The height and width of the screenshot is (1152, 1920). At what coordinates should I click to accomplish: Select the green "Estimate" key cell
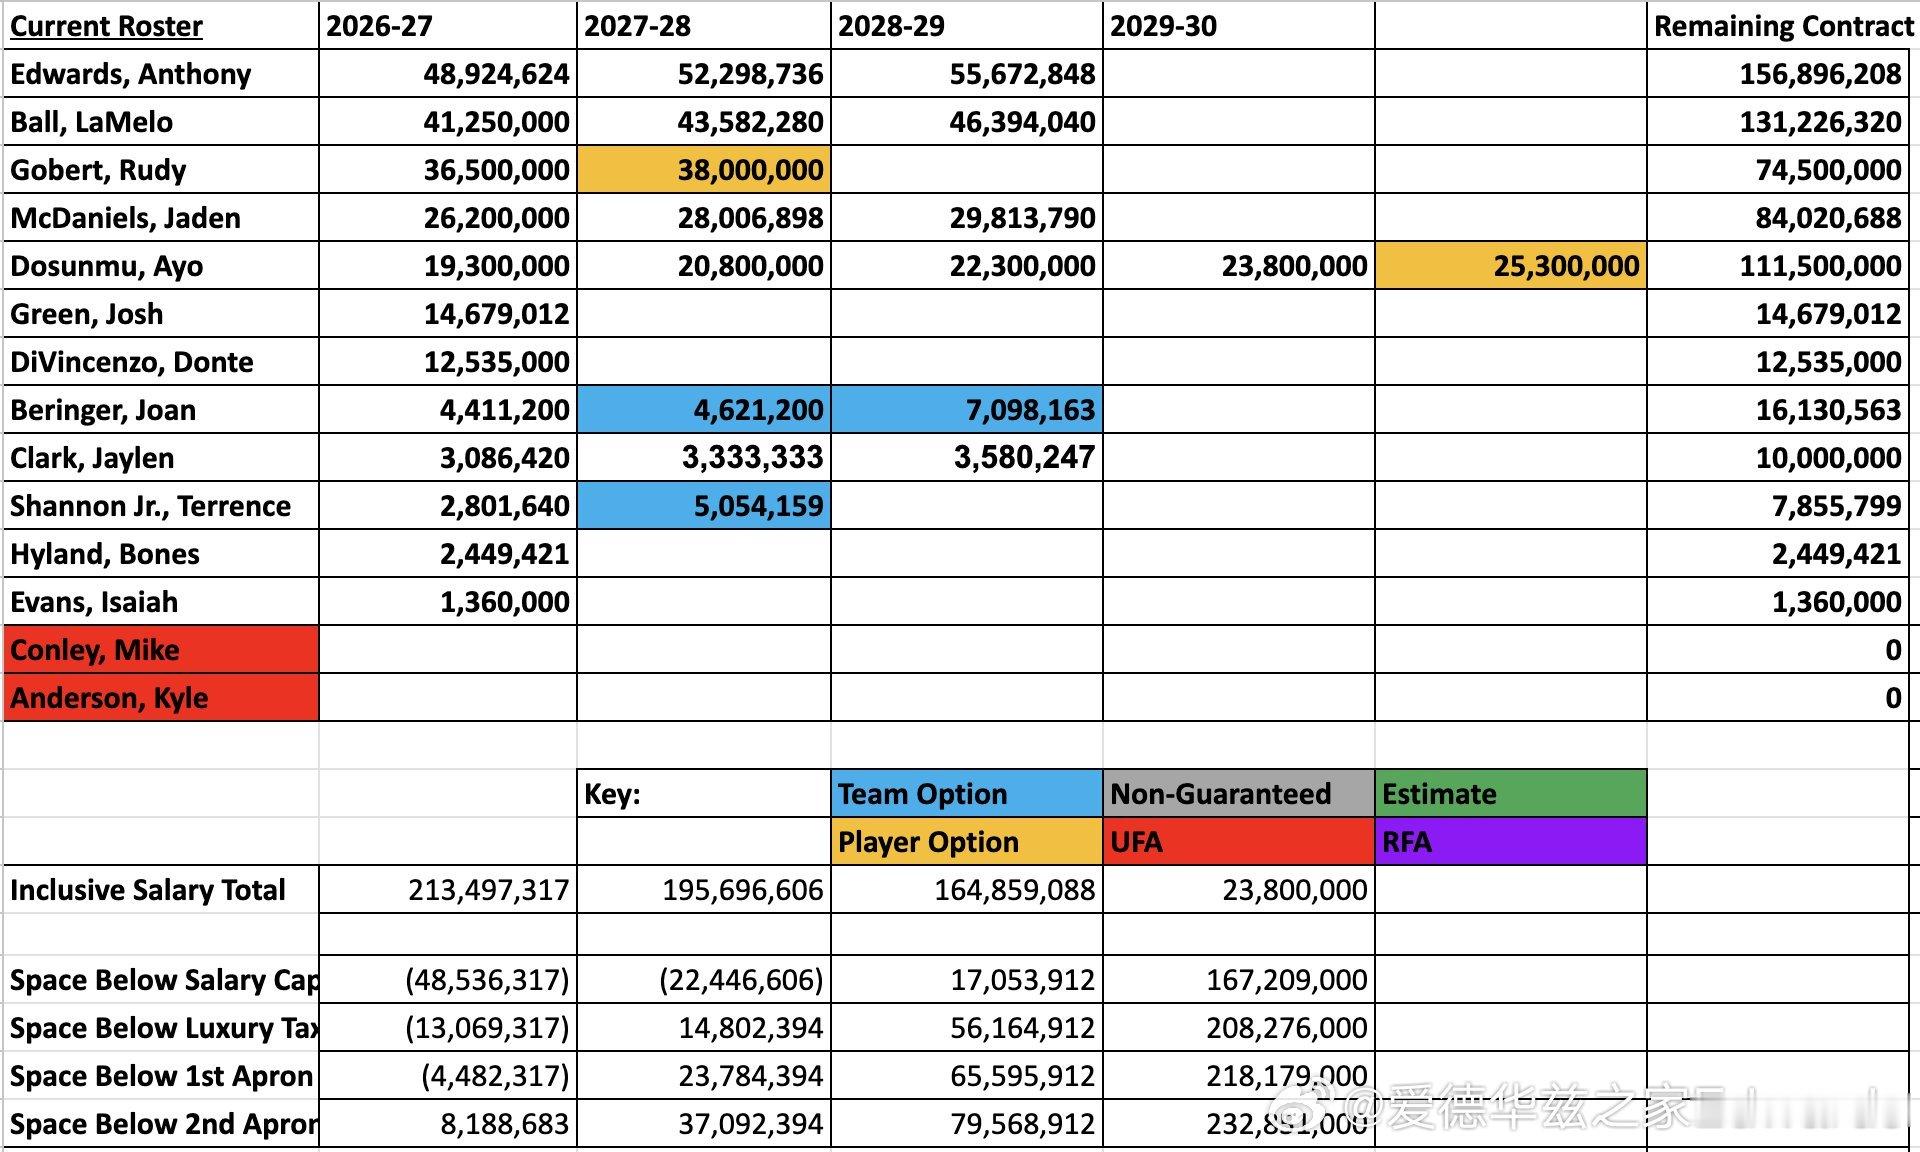click(1511, 793)
